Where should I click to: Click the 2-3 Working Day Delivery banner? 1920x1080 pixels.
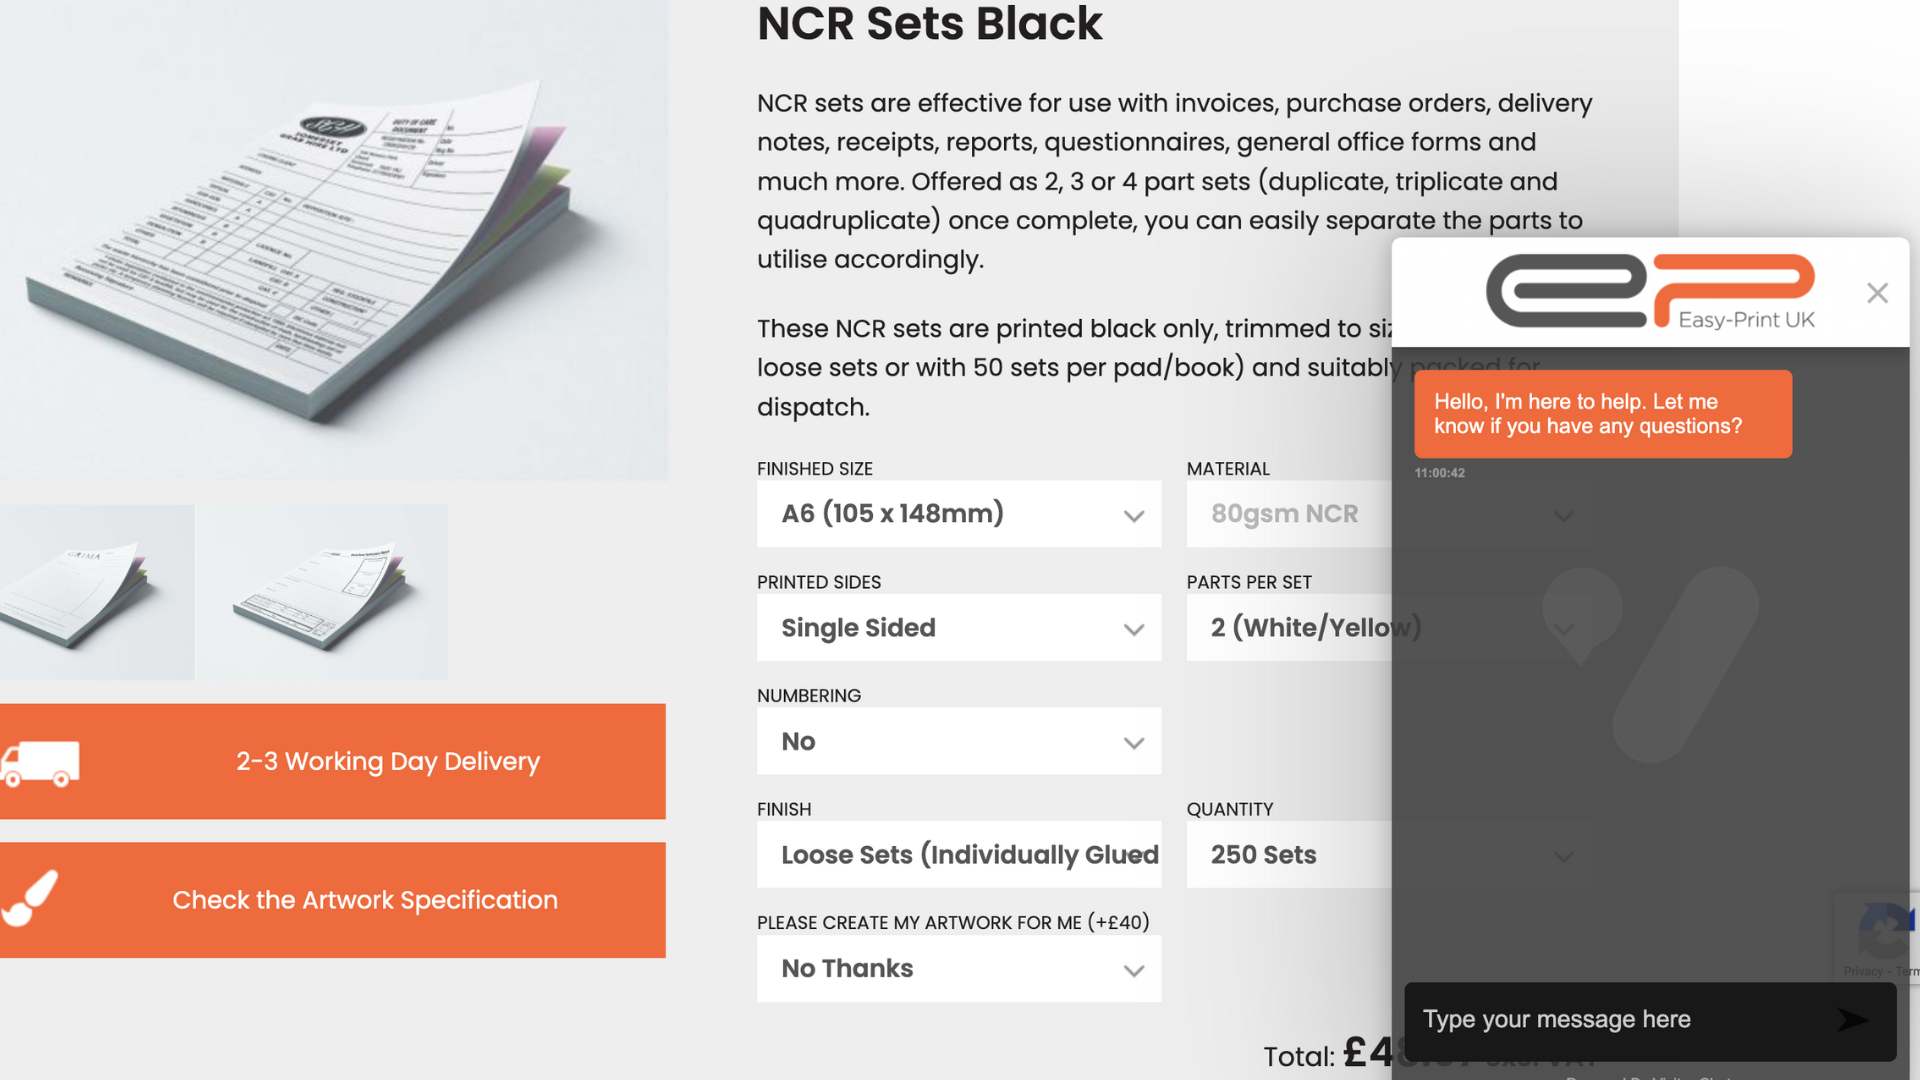pyautogui.click(x=387, y=762)
